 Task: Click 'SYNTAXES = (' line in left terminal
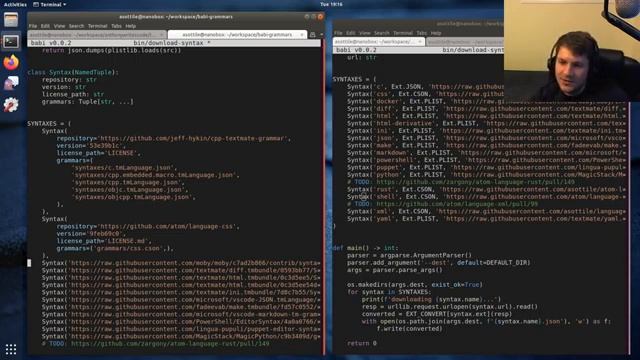49,123
